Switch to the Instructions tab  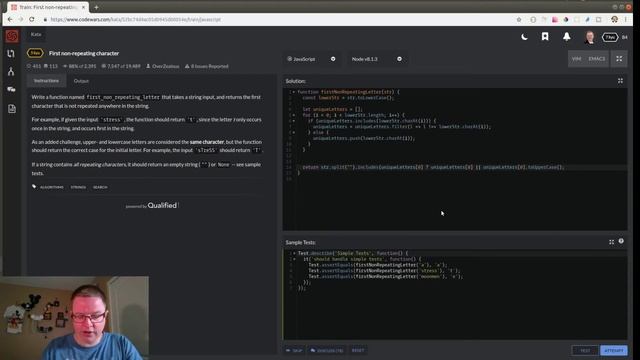[x=46, y=81]
